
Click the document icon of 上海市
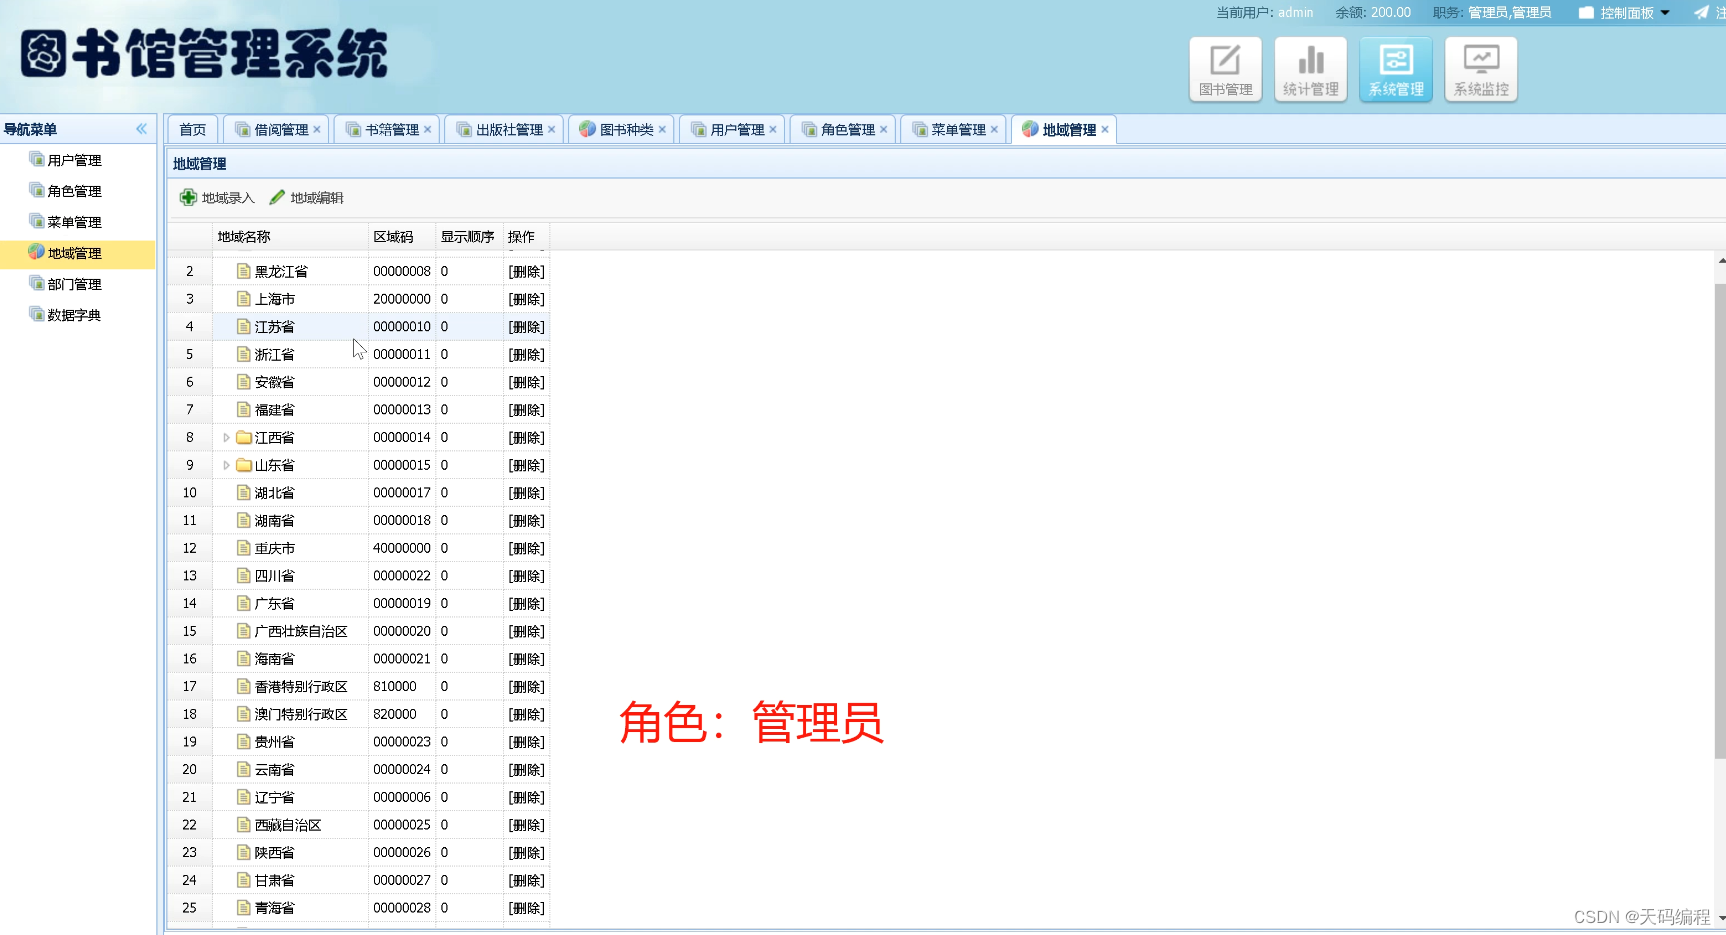click(244, 299)
